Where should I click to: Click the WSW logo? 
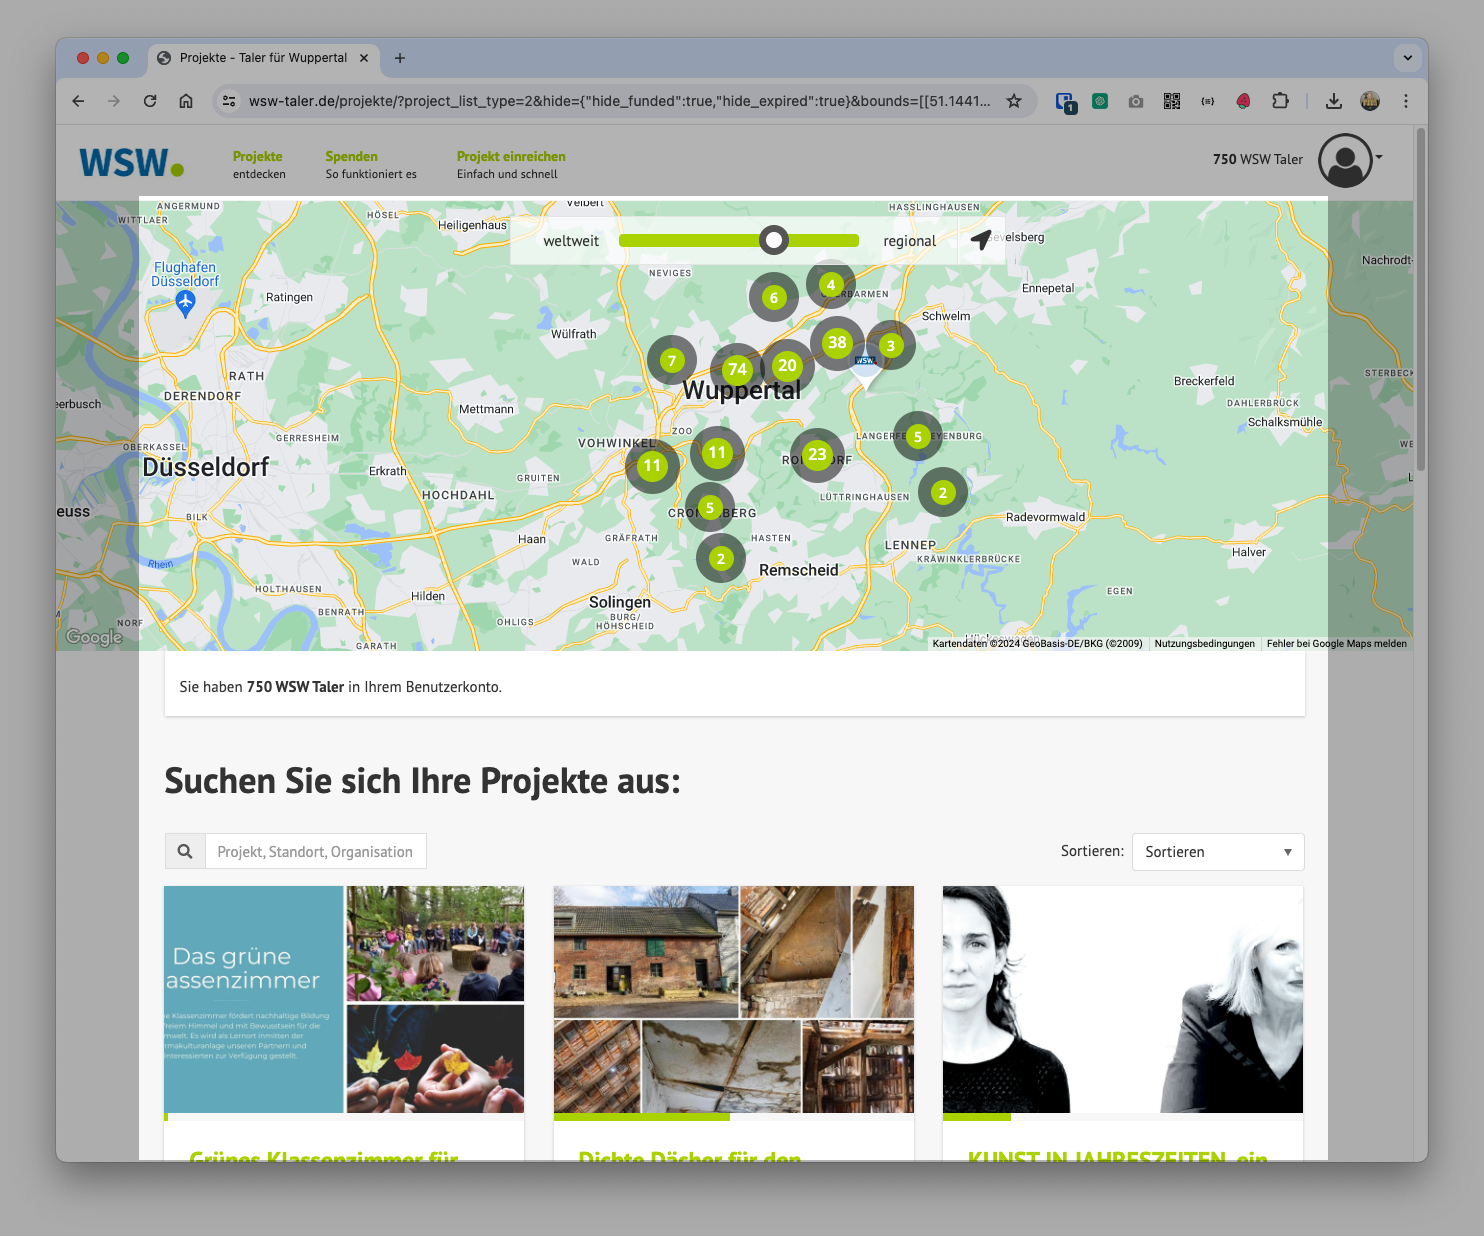click(x=131, y=162)
